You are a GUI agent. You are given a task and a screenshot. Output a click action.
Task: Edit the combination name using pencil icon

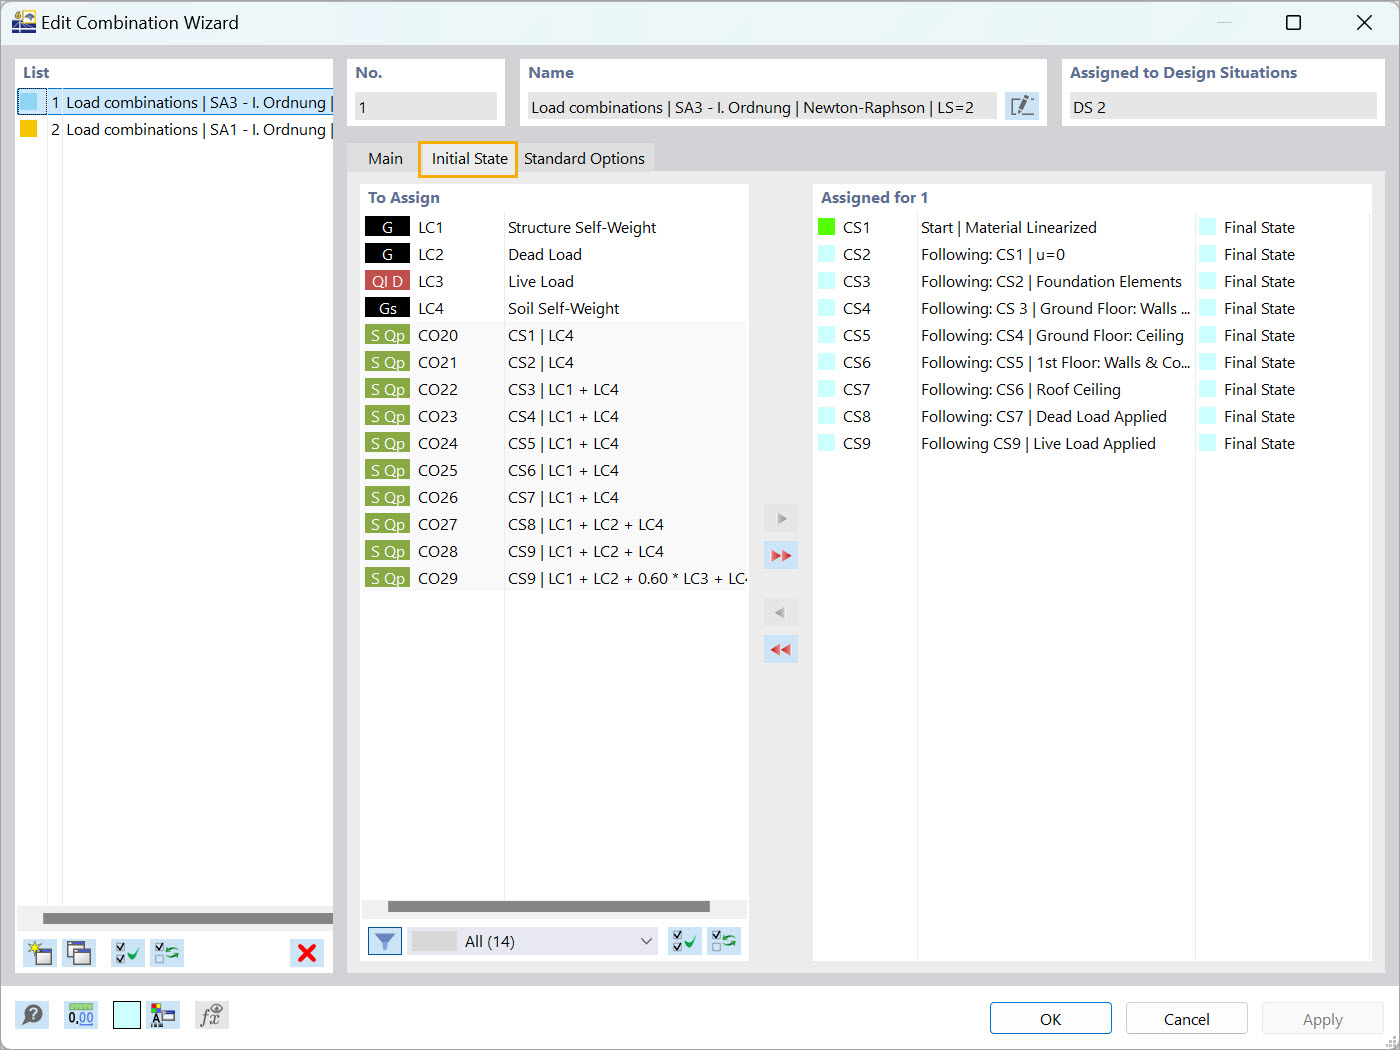1021,105
